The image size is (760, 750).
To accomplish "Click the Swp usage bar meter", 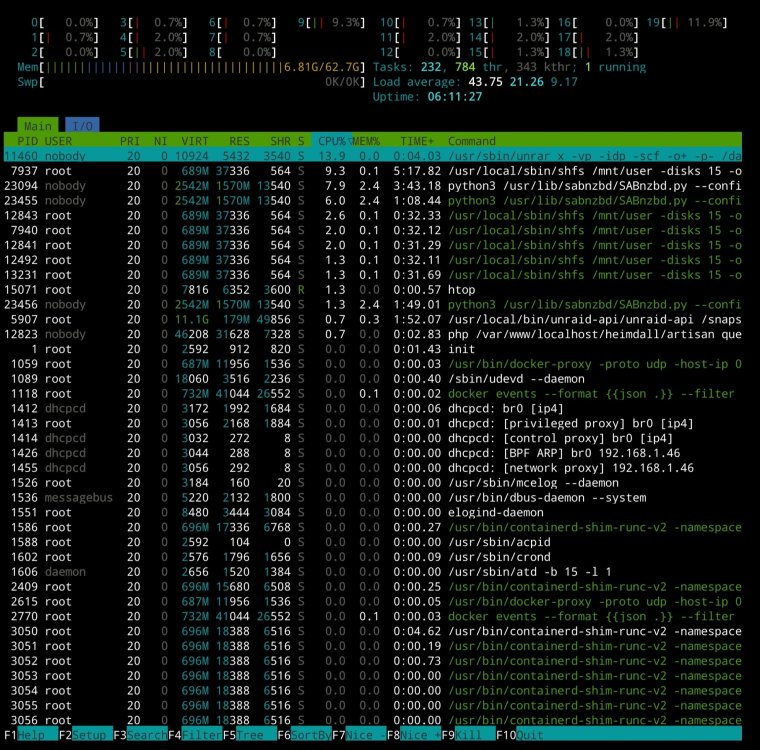I will click(191, 82).
